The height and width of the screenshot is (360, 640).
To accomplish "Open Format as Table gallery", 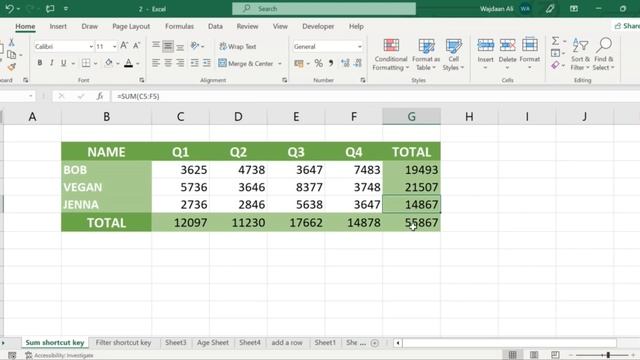I will [x=426, y=55].
